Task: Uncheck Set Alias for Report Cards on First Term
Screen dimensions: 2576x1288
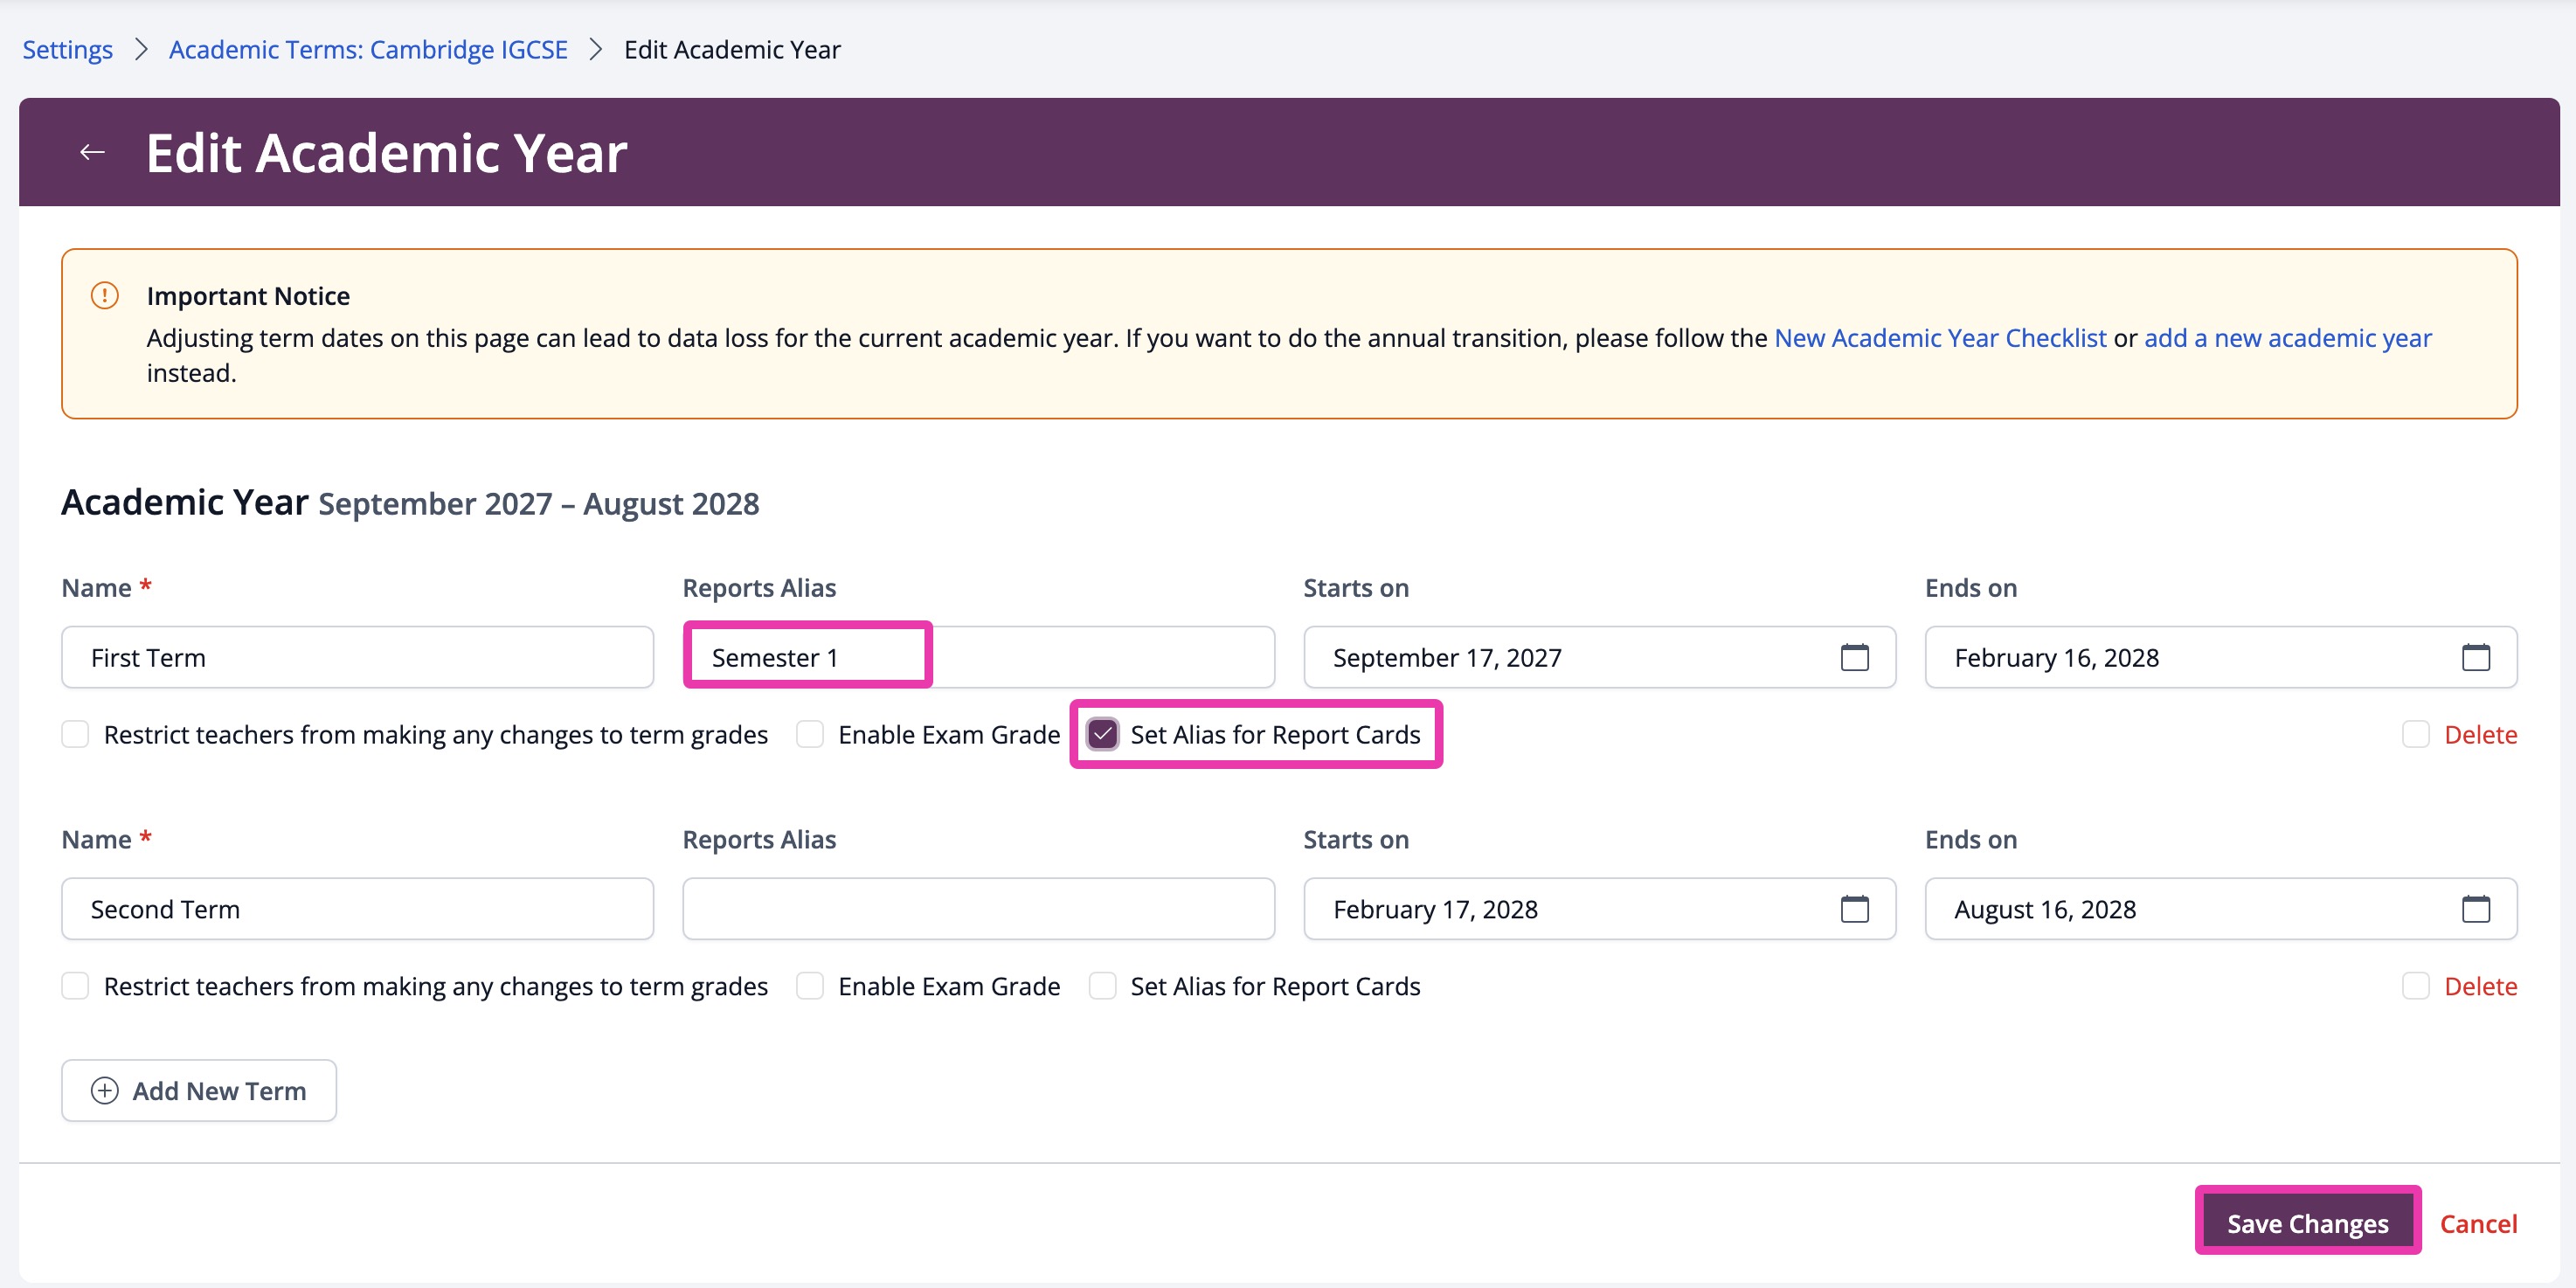Action: coord(1103,734)
